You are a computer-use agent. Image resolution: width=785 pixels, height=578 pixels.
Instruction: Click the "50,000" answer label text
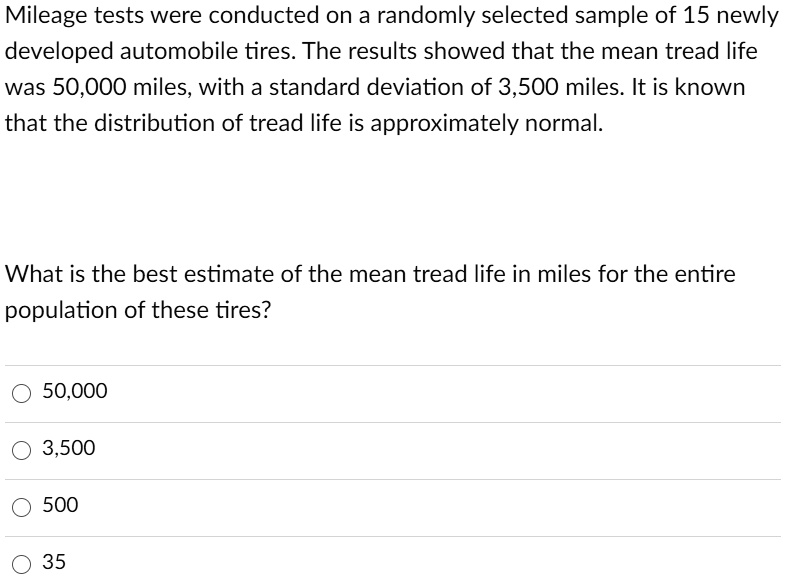[75, 391]
